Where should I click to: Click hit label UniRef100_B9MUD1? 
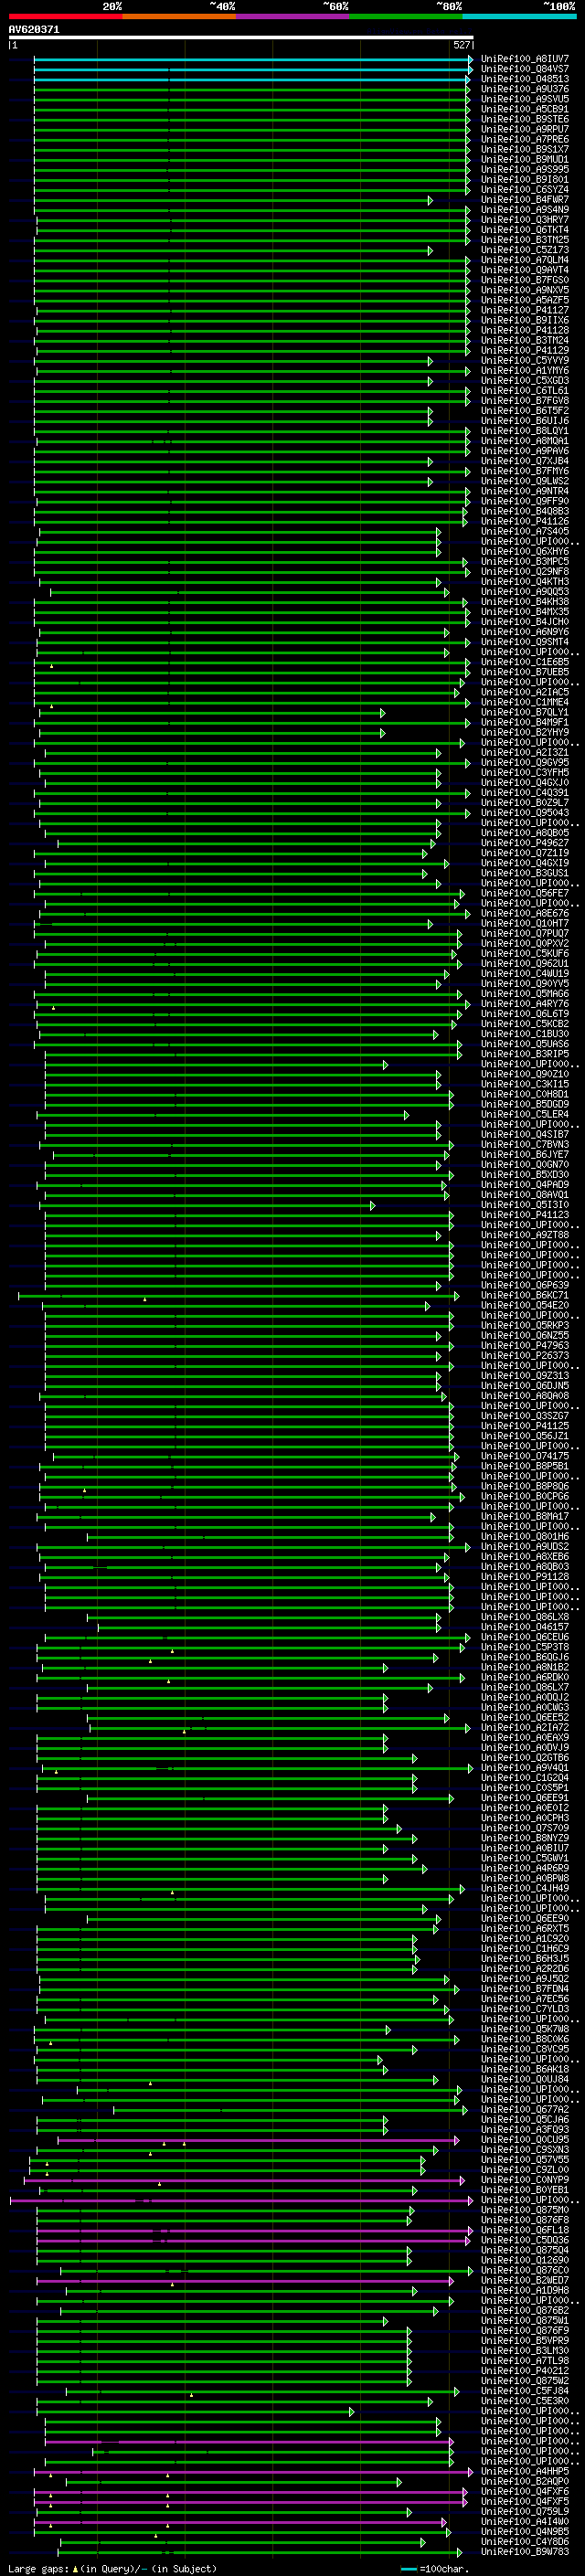525,159
